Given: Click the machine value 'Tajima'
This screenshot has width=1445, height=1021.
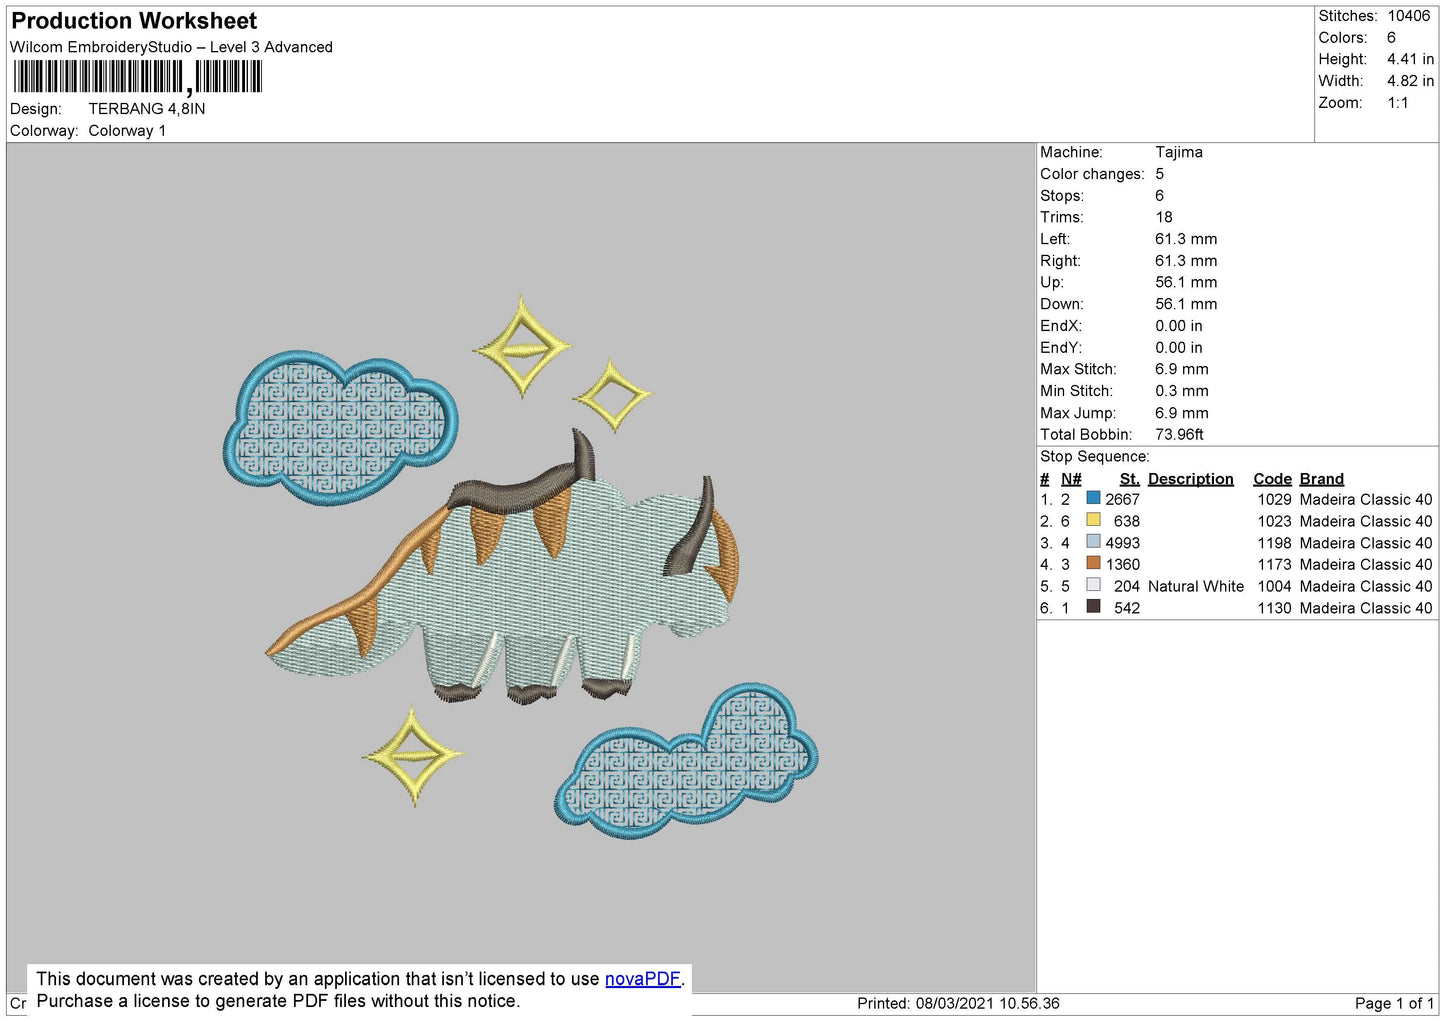Looking at the screenshot, I should click(x=1179, y=152).
